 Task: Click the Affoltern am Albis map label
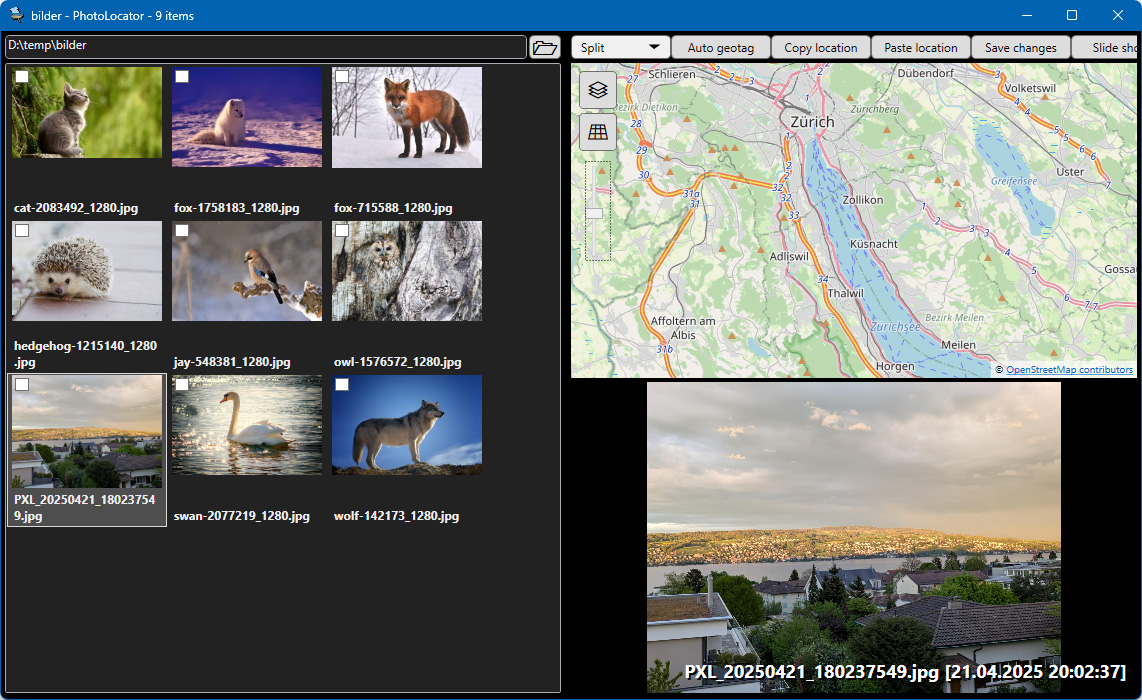pyautogui.click(x=683, y=328)
